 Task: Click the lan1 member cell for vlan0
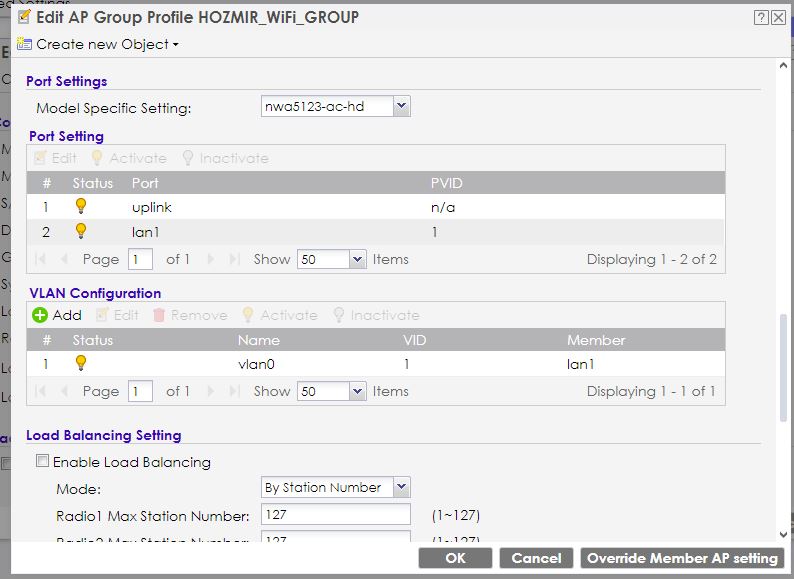[580, 364]
